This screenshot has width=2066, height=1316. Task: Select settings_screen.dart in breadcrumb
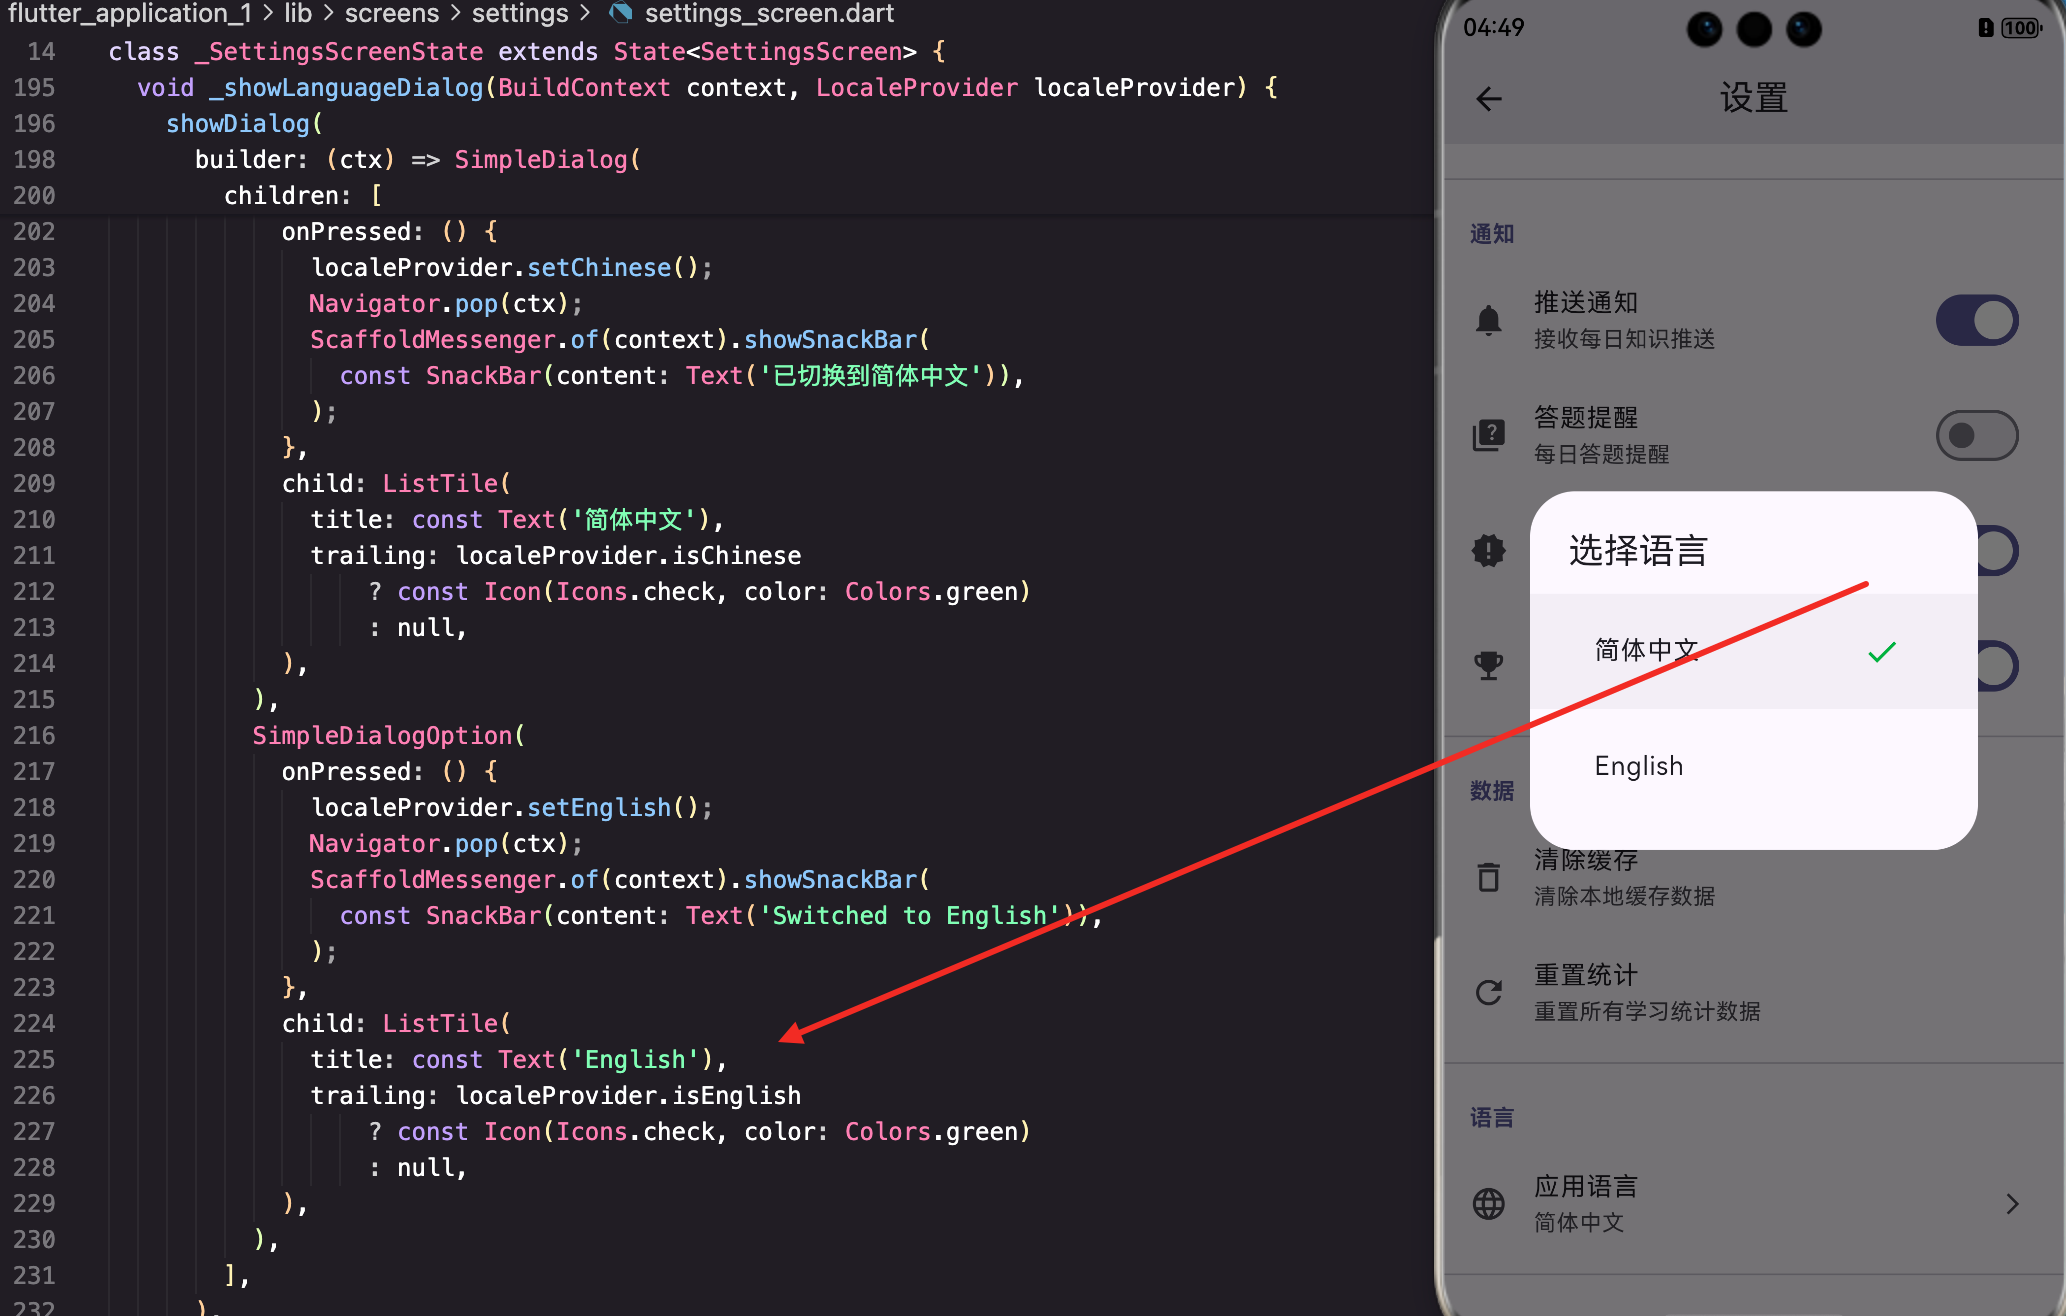tap(769, 13)
